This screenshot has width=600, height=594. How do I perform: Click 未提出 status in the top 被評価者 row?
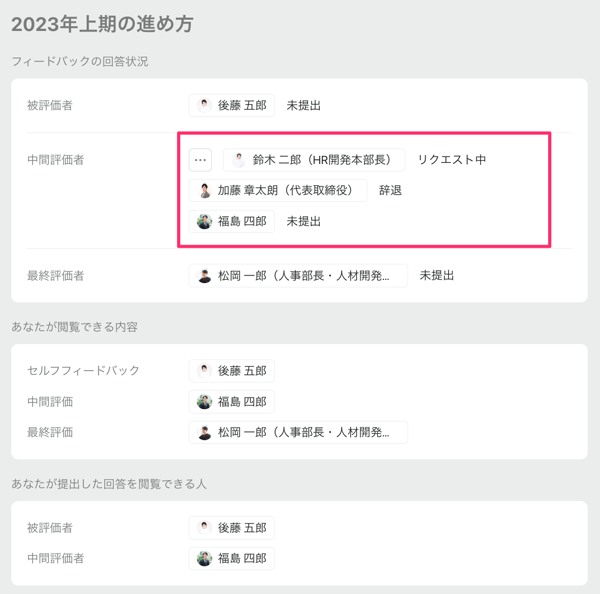303,105
